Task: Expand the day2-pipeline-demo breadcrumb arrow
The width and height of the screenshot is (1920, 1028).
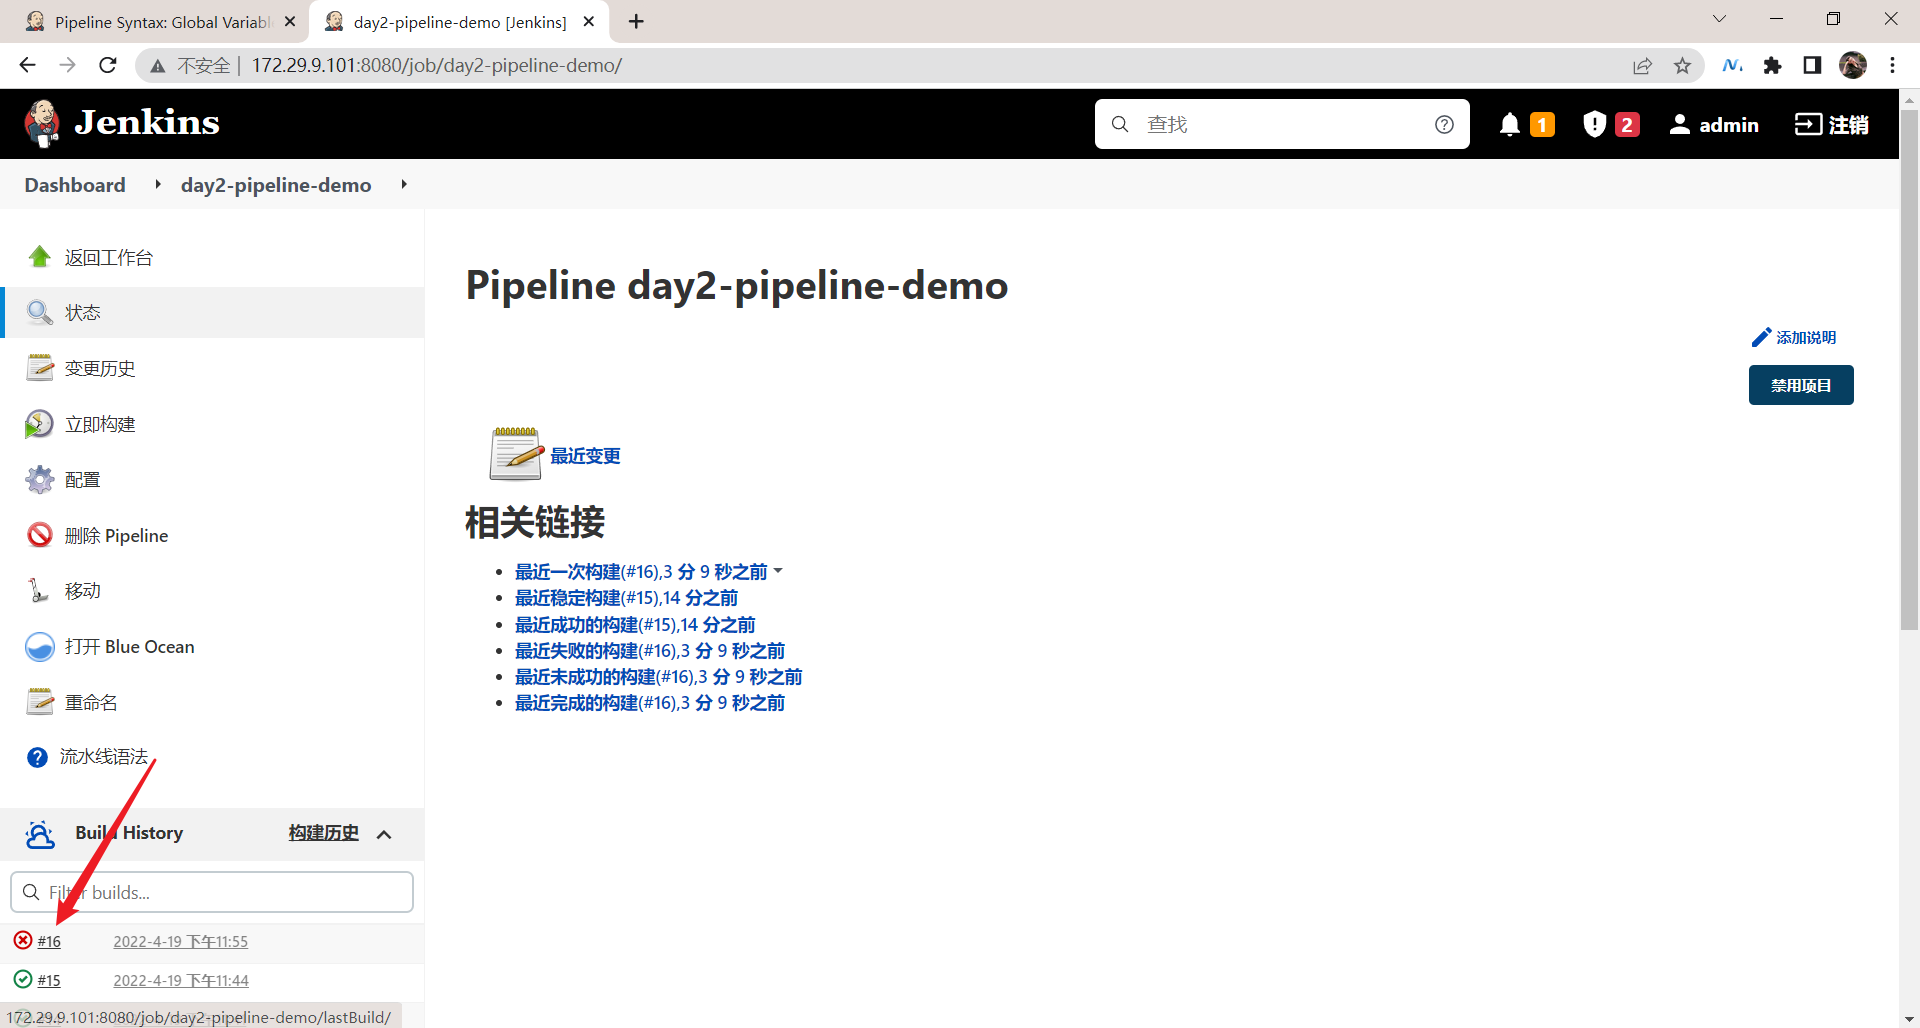Action: click(404, 184)
